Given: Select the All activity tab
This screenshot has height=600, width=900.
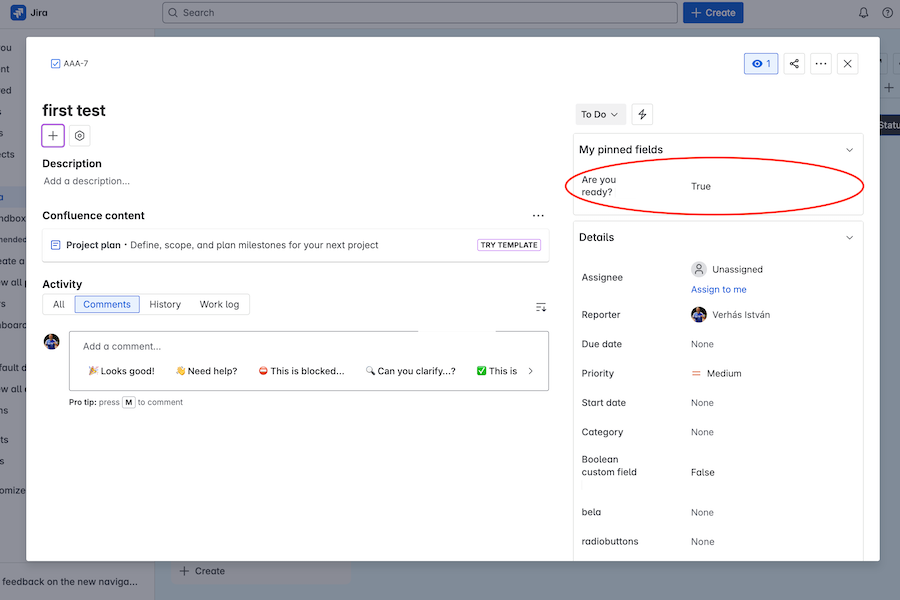Looking at the screenshot, I should click(59, 305).
